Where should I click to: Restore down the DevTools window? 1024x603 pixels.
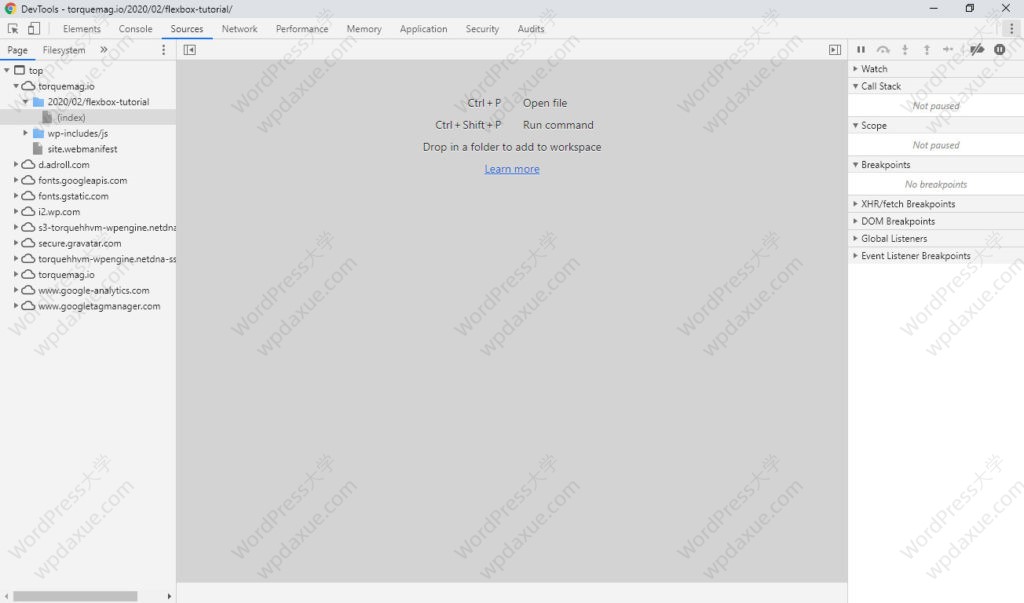click(969, 8)
